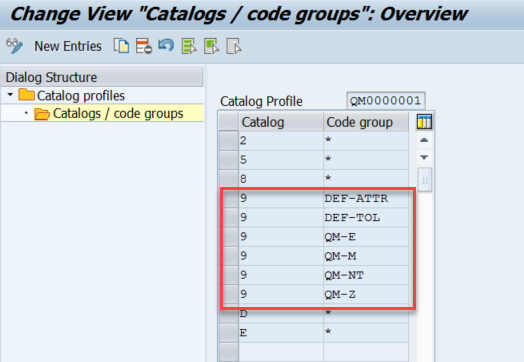This screenshot has height=362, width=524.
Task: Click catalog cell with value E
Action: pyautogui.click(x=281, y=333)
